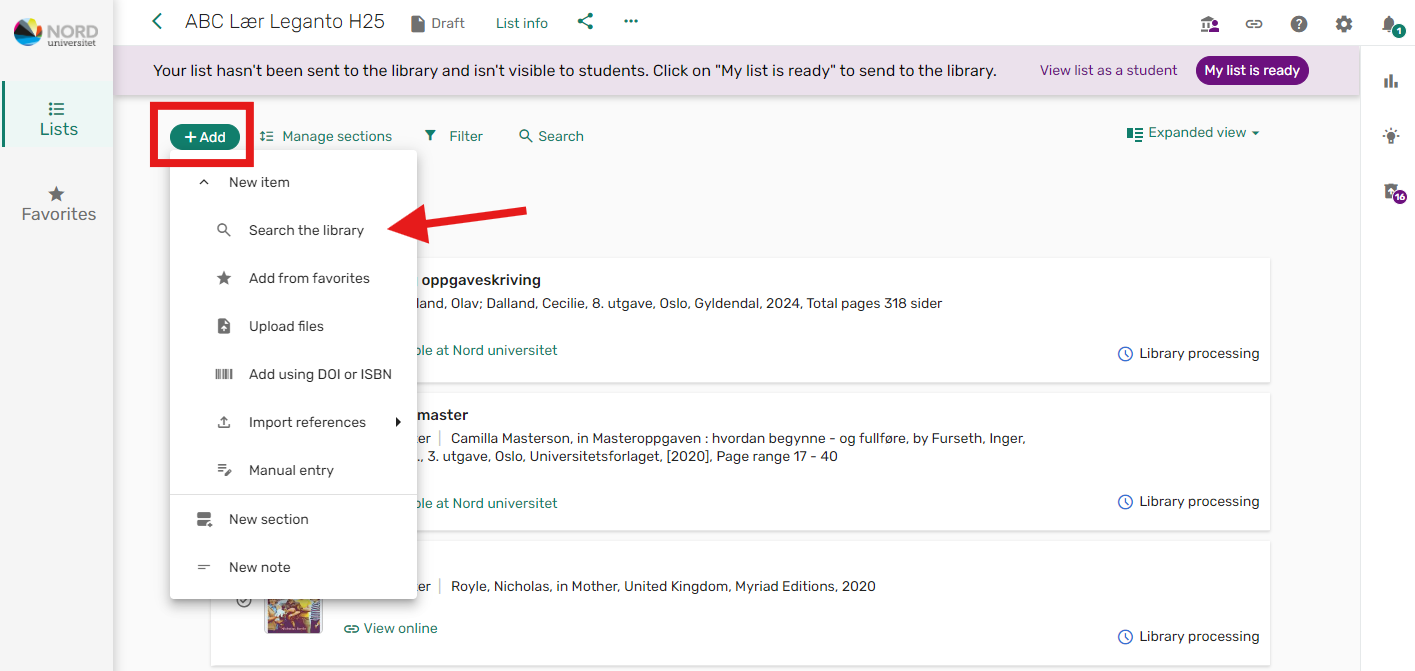This screenshot has height=671, width=1415.
Task: Open List info
Action: tap(522, 23)
